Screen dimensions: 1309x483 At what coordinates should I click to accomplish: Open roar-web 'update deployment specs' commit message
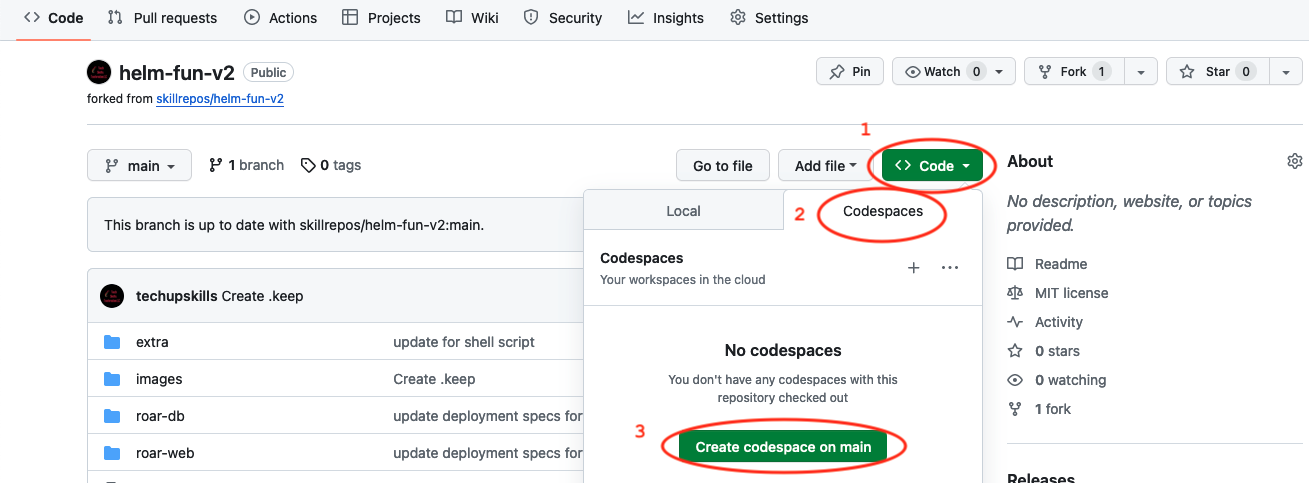(x=488, y=453)
